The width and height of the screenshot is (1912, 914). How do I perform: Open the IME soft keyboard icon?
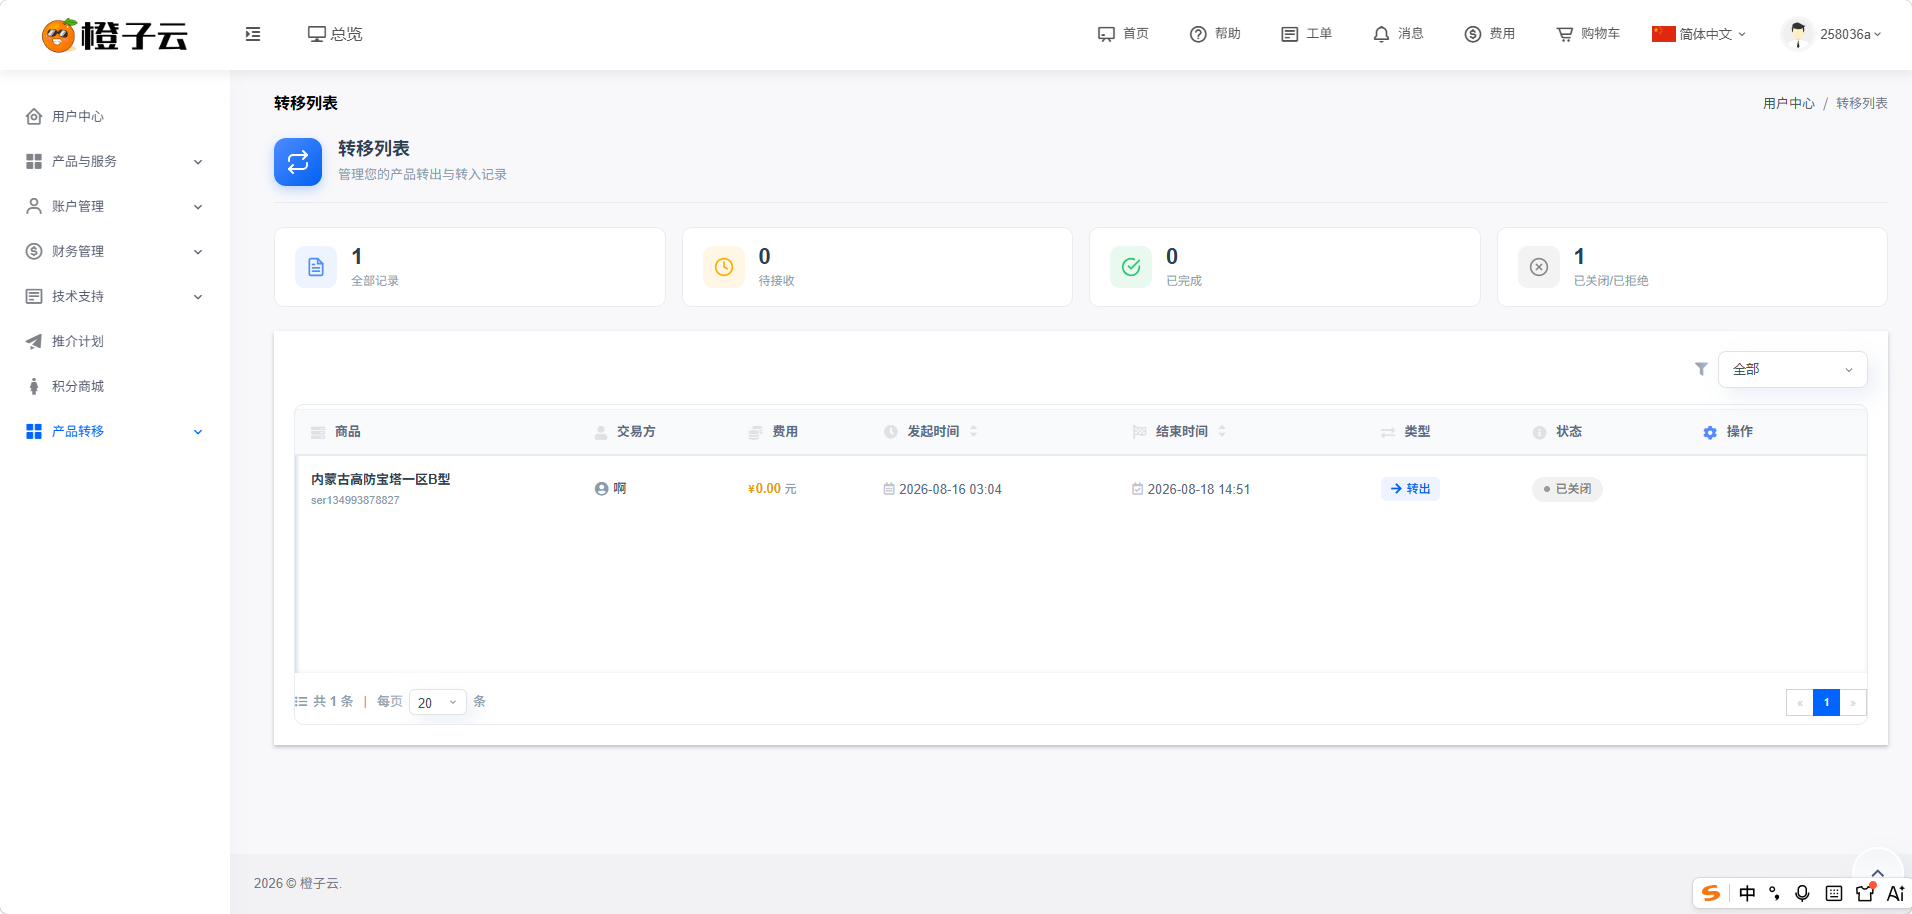[x=1834, y=893]
